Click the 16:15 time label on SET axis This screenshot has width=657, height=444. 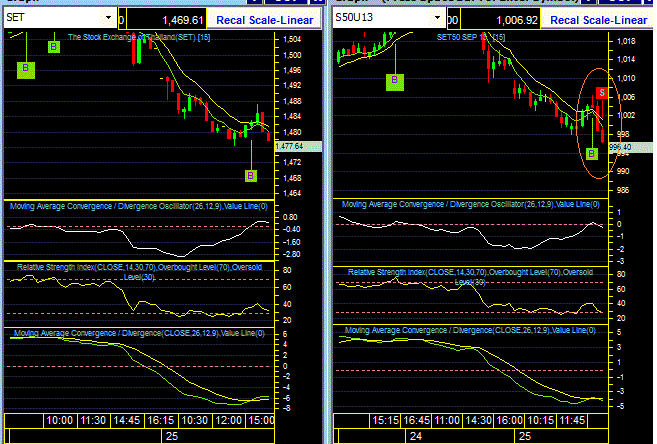point(161,420)
